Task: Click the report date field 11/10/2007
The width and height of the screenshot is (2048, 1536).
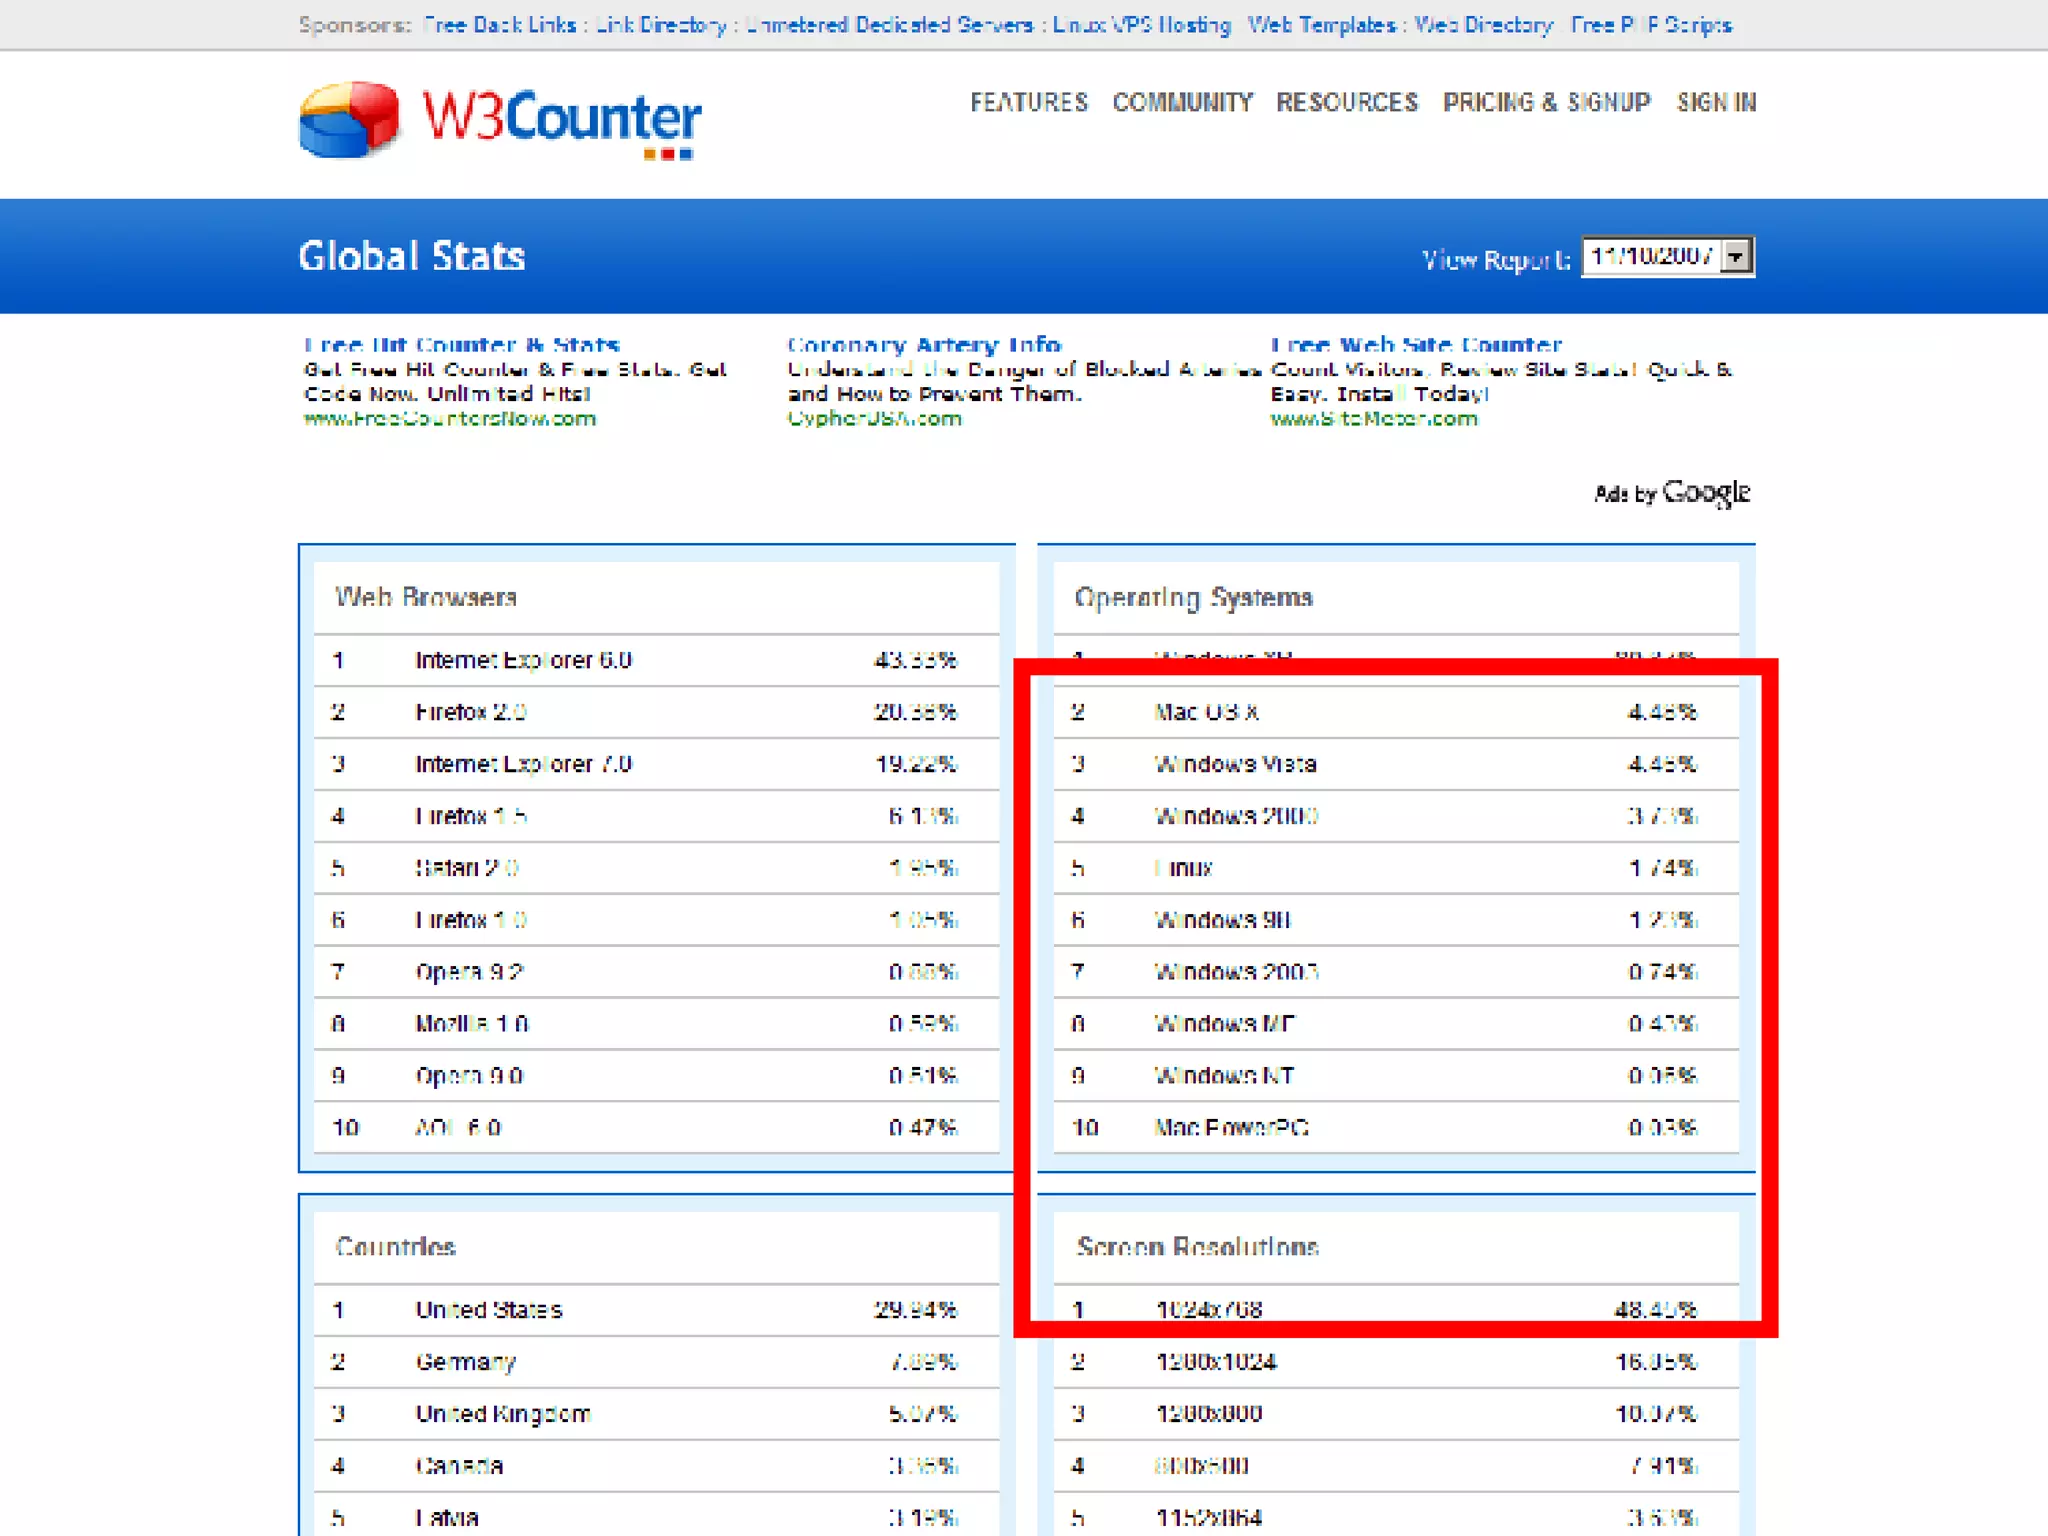Action: pos(1651,257)
